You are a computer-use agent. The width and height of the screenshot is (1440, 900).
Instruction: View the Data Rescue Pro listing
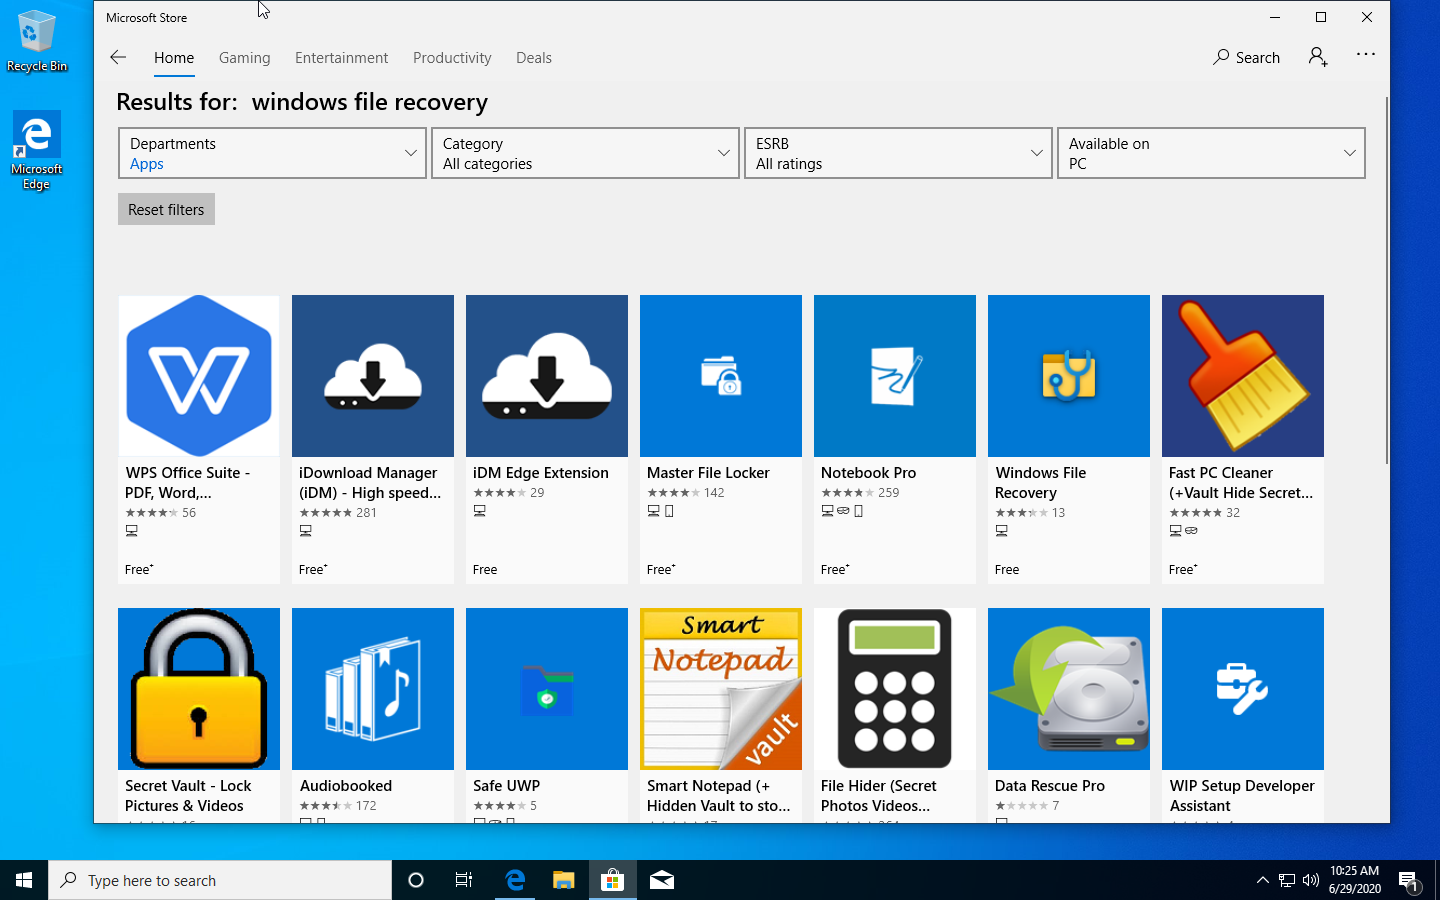[x=1068, y=700]
